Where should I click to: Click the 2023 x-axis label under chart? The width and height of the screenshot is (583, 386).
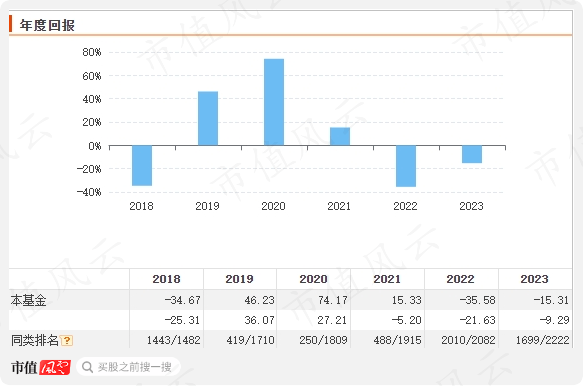click(471, 206)
